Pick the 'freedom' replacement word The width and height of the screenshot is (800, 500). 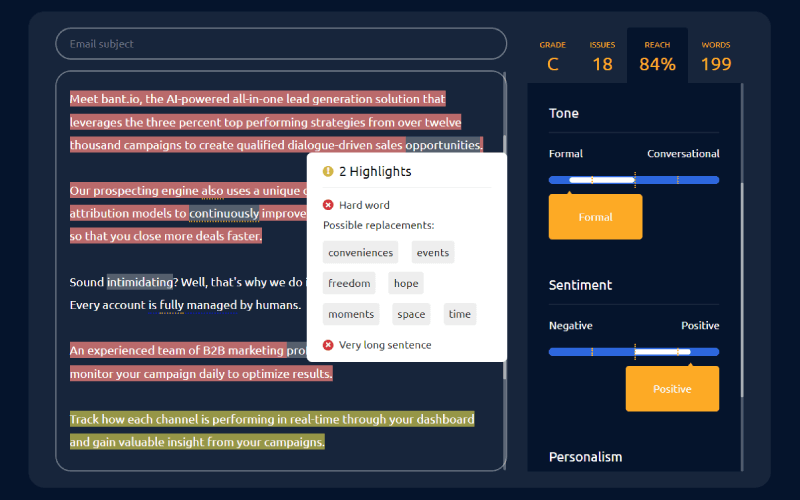(x=349, y=283)
